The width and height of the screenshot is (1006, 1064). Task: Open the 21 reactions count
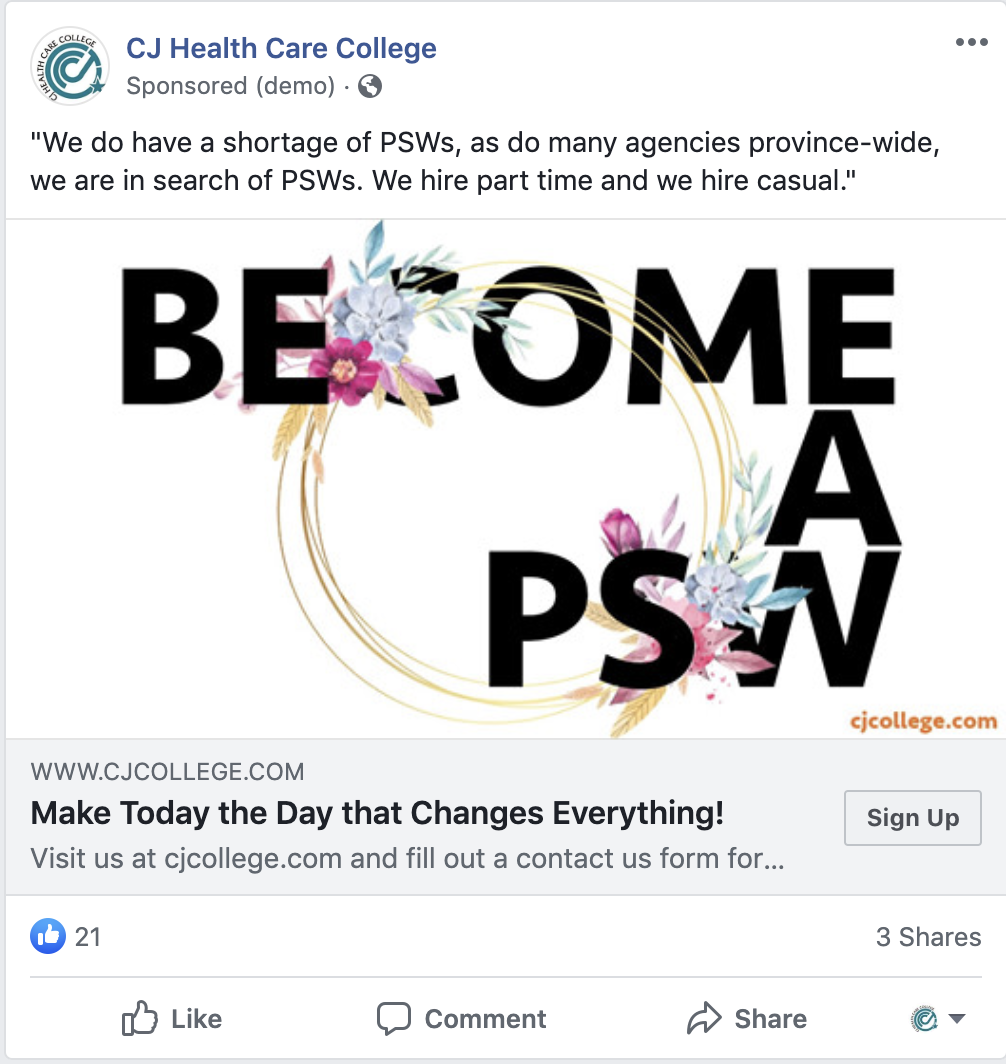(x=88, y=937)
